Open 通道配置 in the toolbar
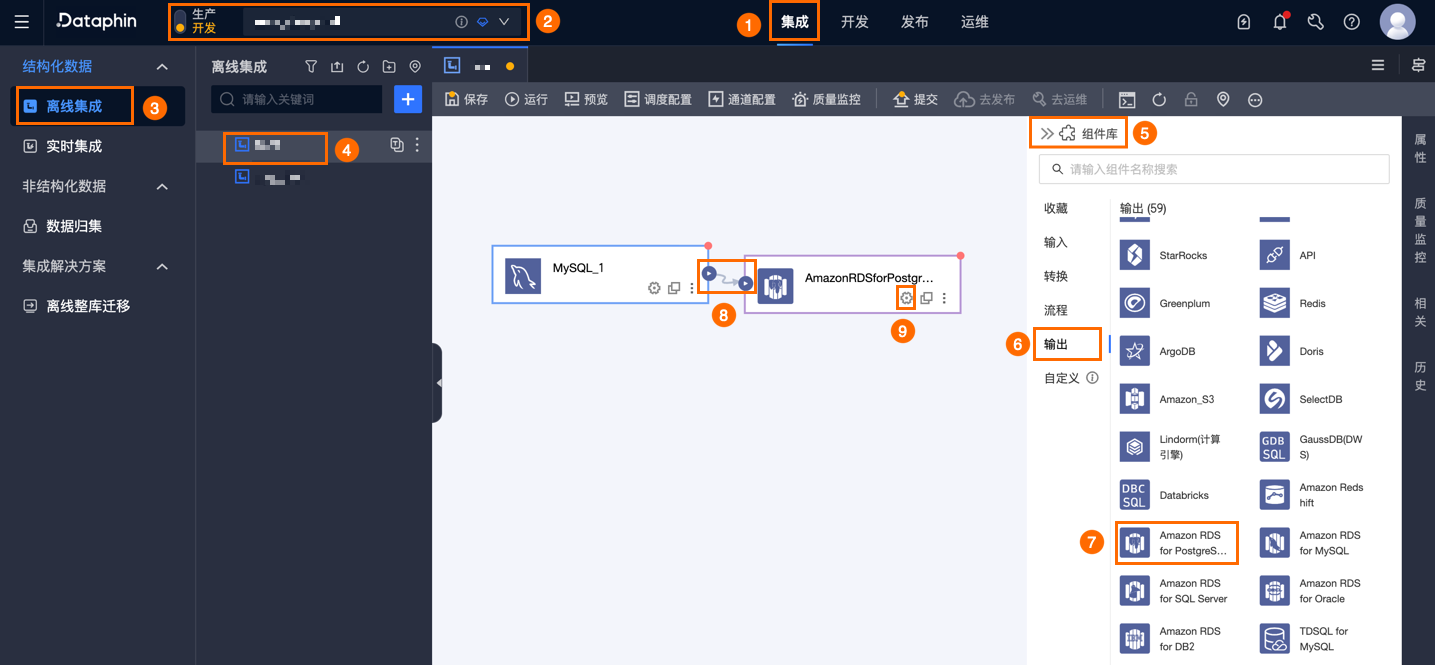The height and width of the screenshot is (665, 1435). coord(742,99)
